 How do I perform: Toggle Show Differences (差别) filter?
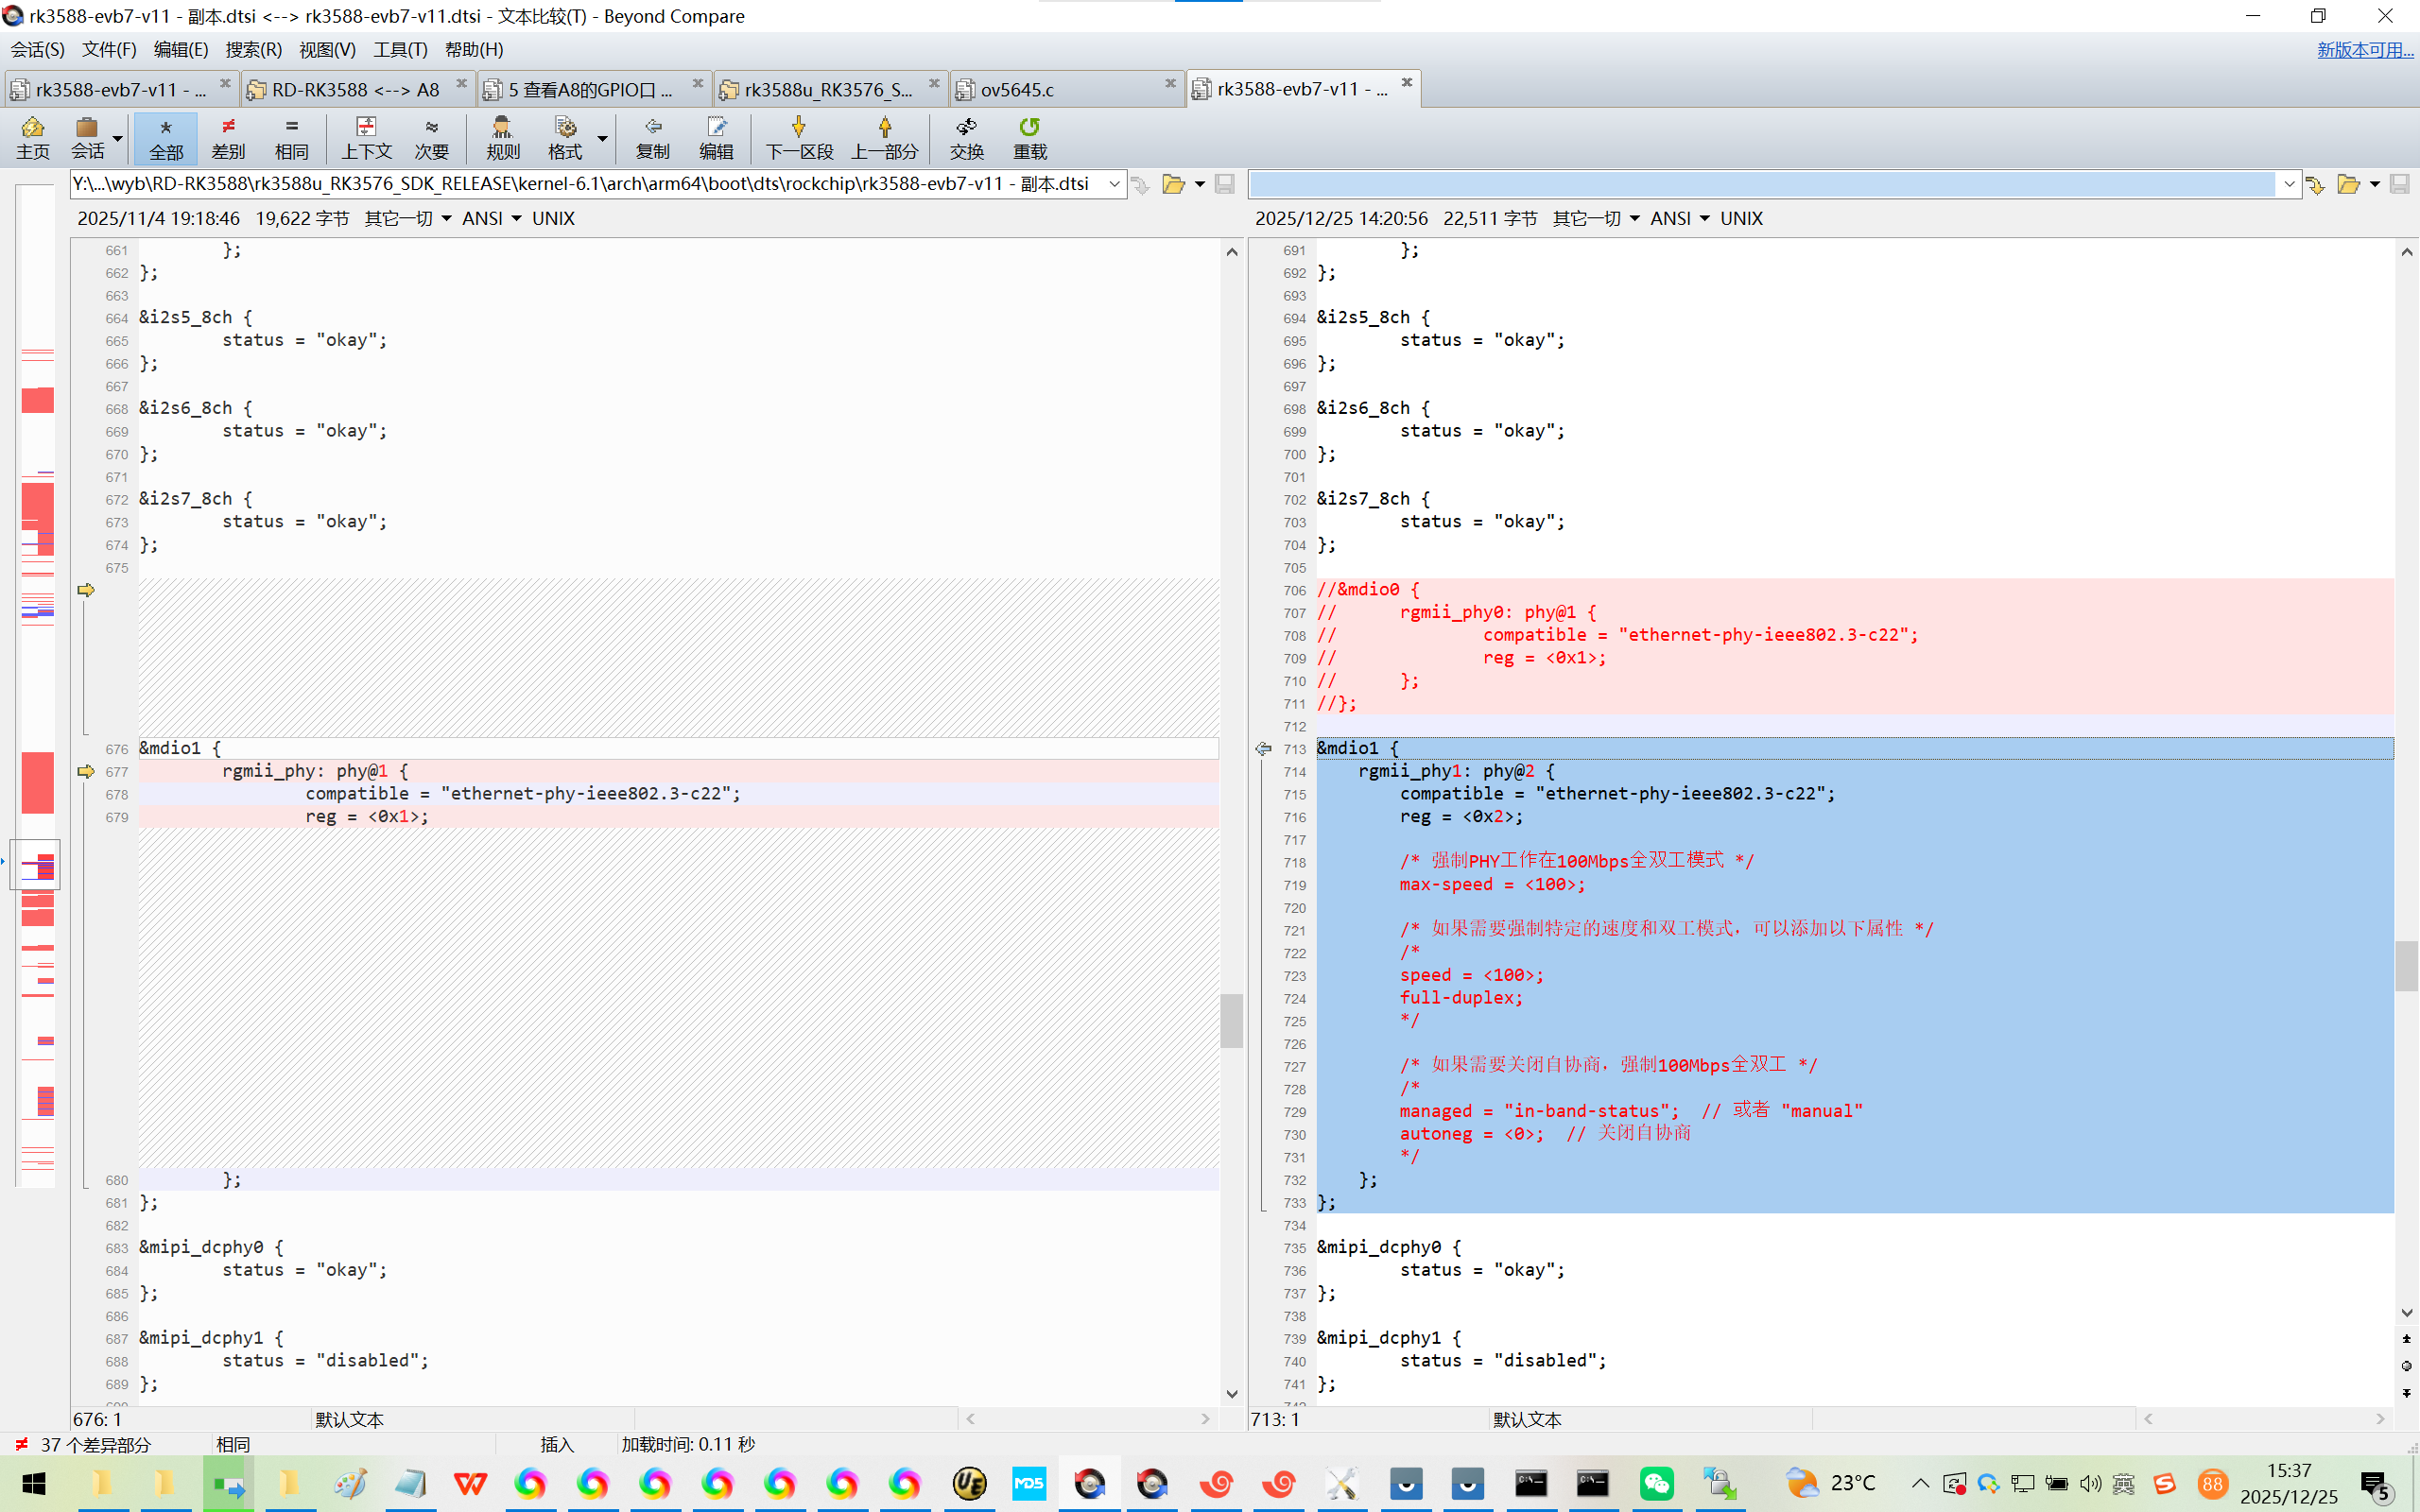click(228, 137)
